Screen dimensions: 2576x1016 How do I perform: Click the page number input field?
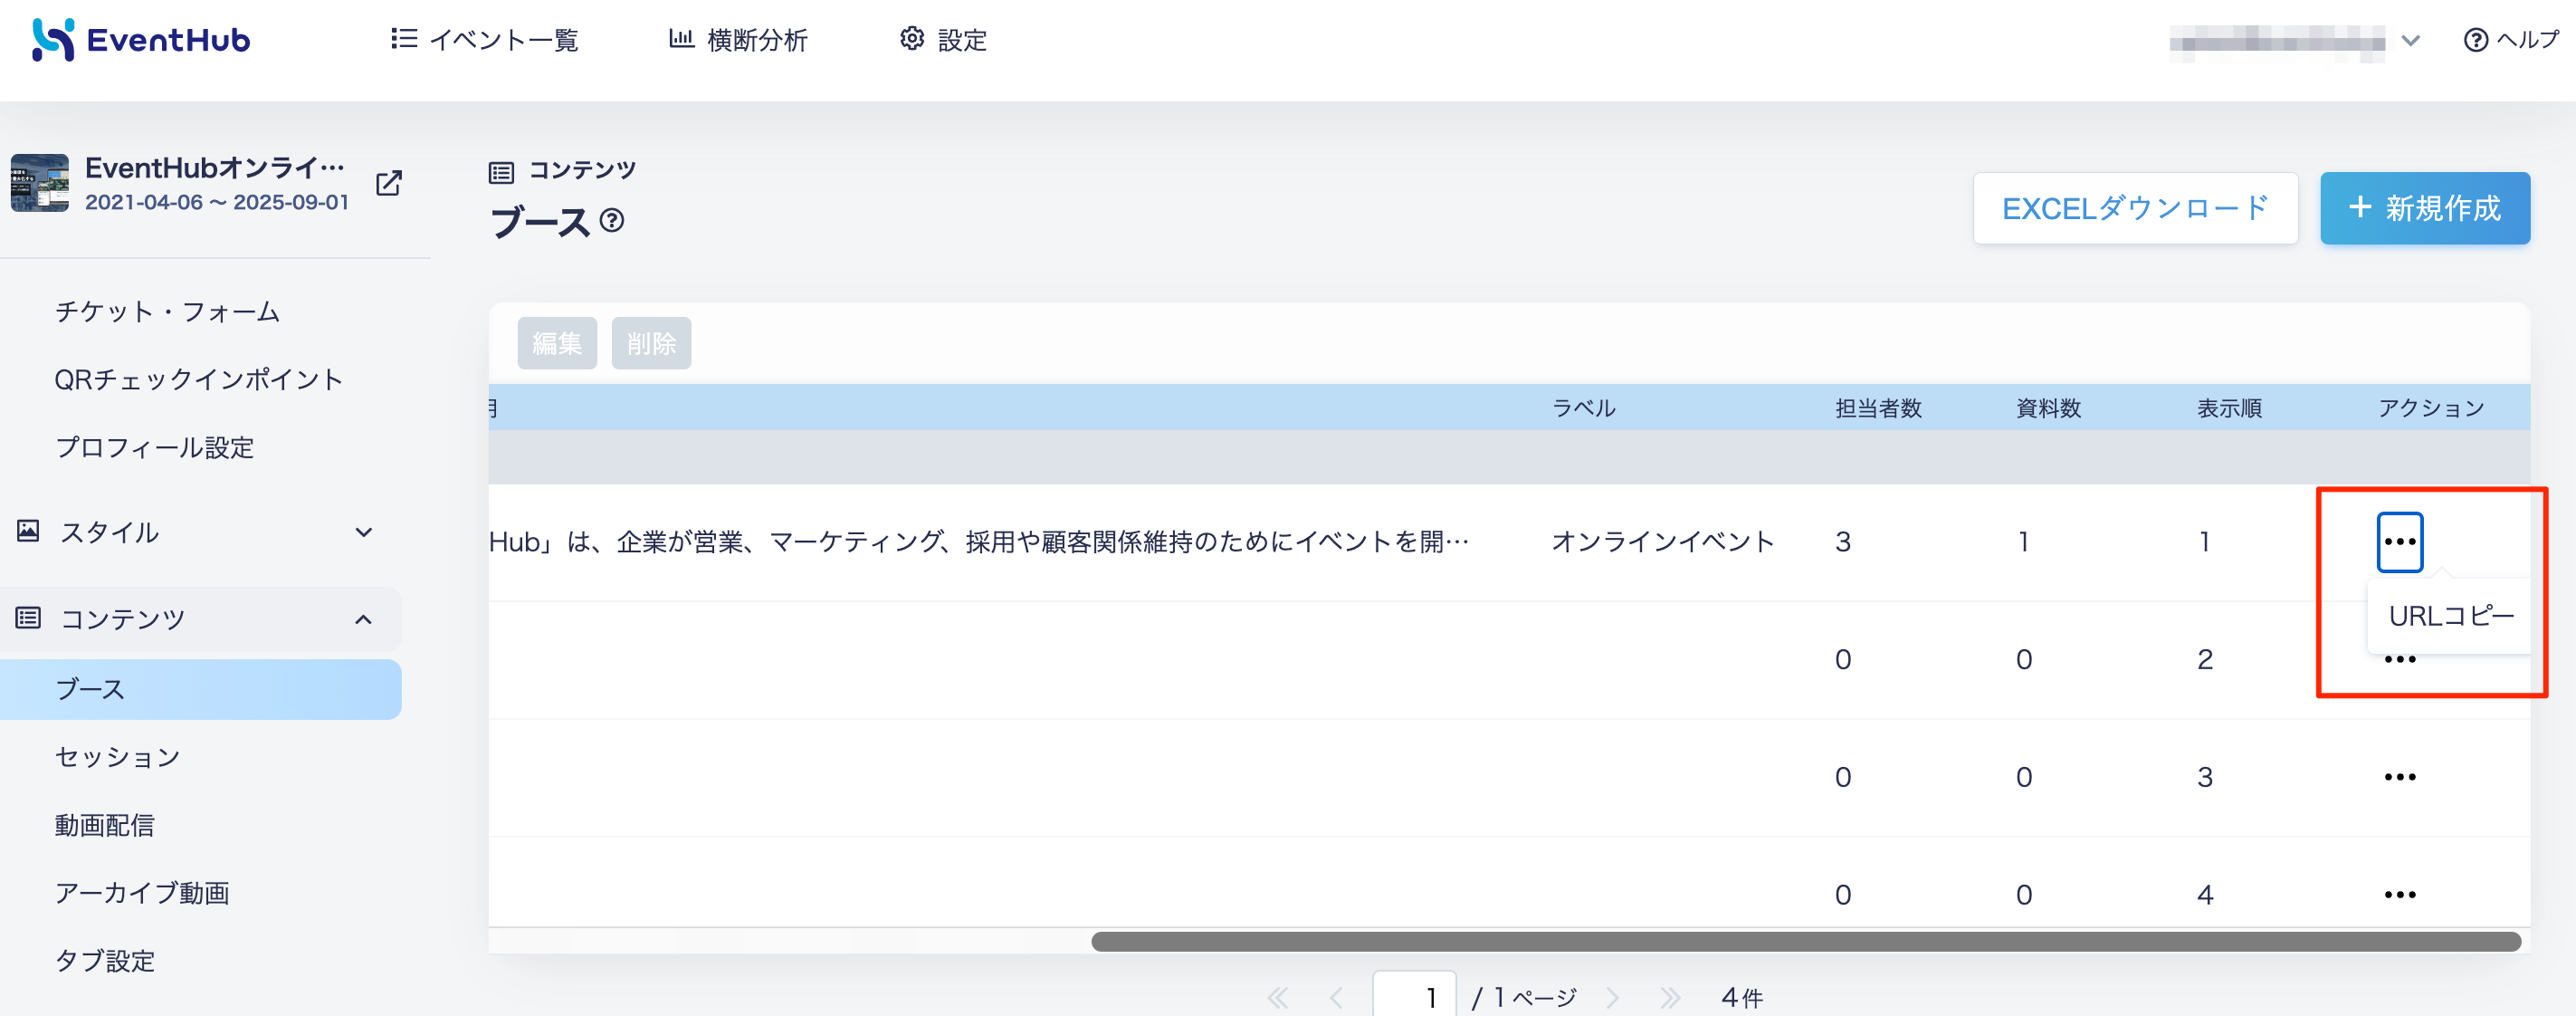point(1414,996)
